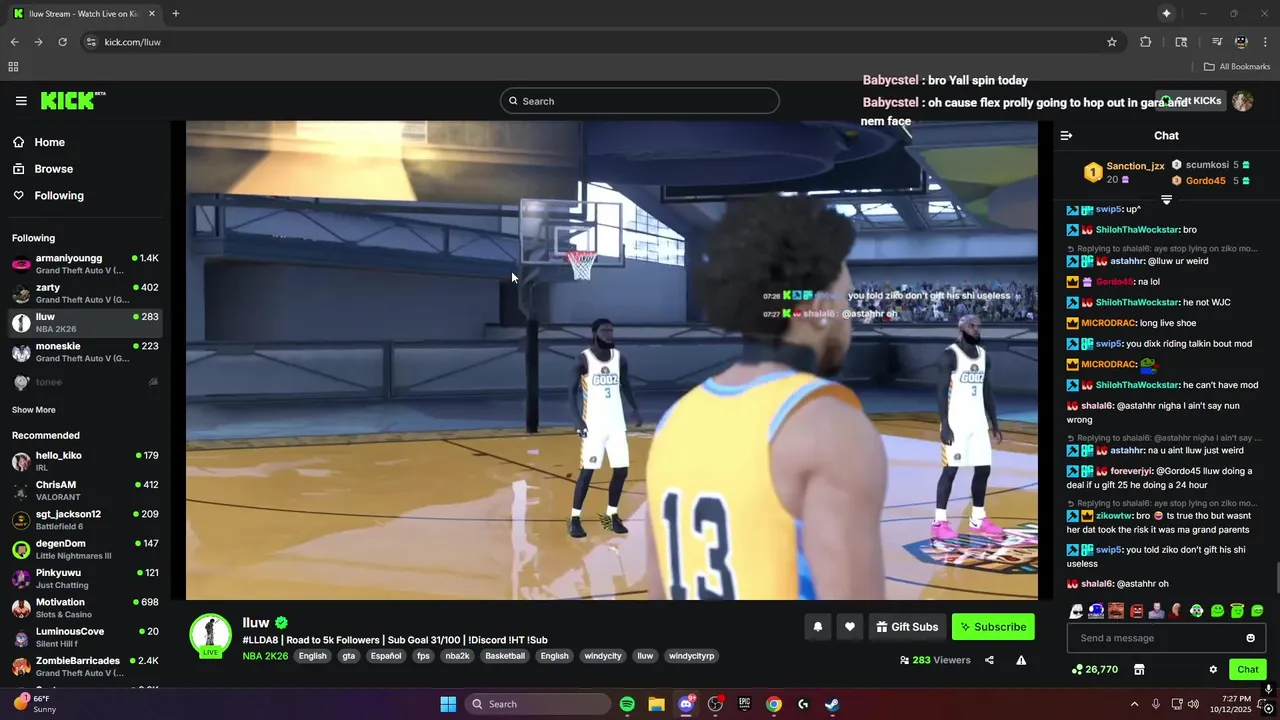Open user profile avatar at top right
The width and height of the screenshot is (1280, 720).
[1243, 101]
